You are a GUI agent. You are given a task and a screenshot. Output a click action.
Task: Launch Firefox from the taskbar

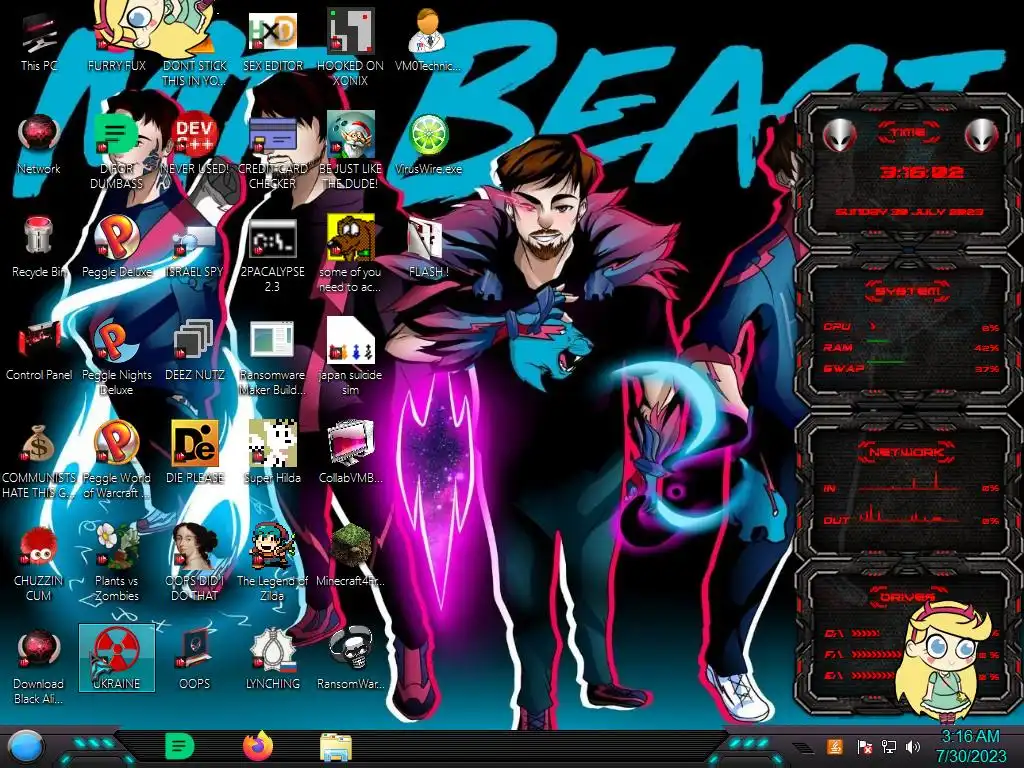pos(258,746)
